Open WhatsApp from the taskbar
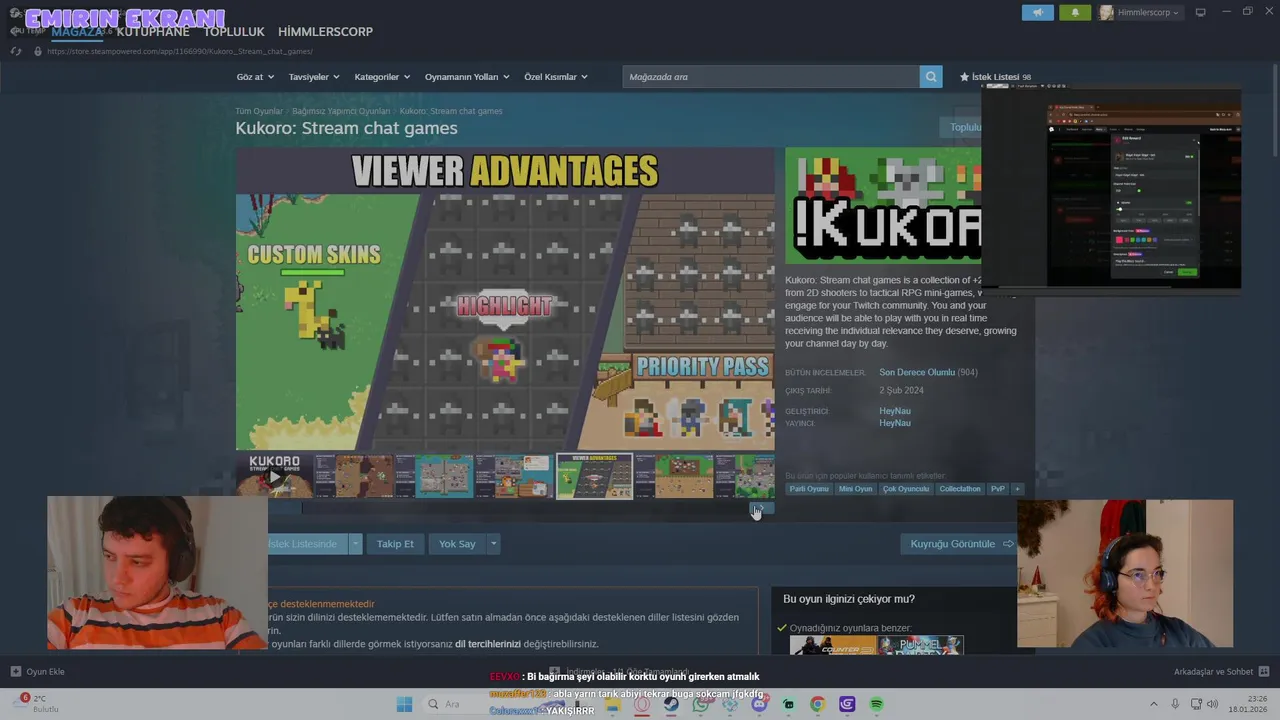The width and height of the screenshot is (1280, 720). 701,704
